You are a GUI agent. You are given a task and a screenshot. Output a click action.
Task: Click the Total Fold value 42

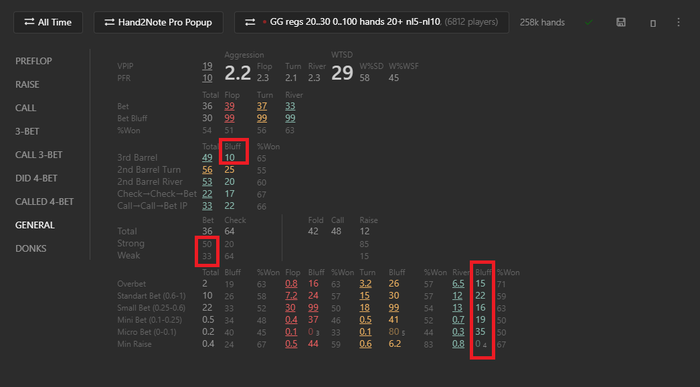click(x=313, y=231)
